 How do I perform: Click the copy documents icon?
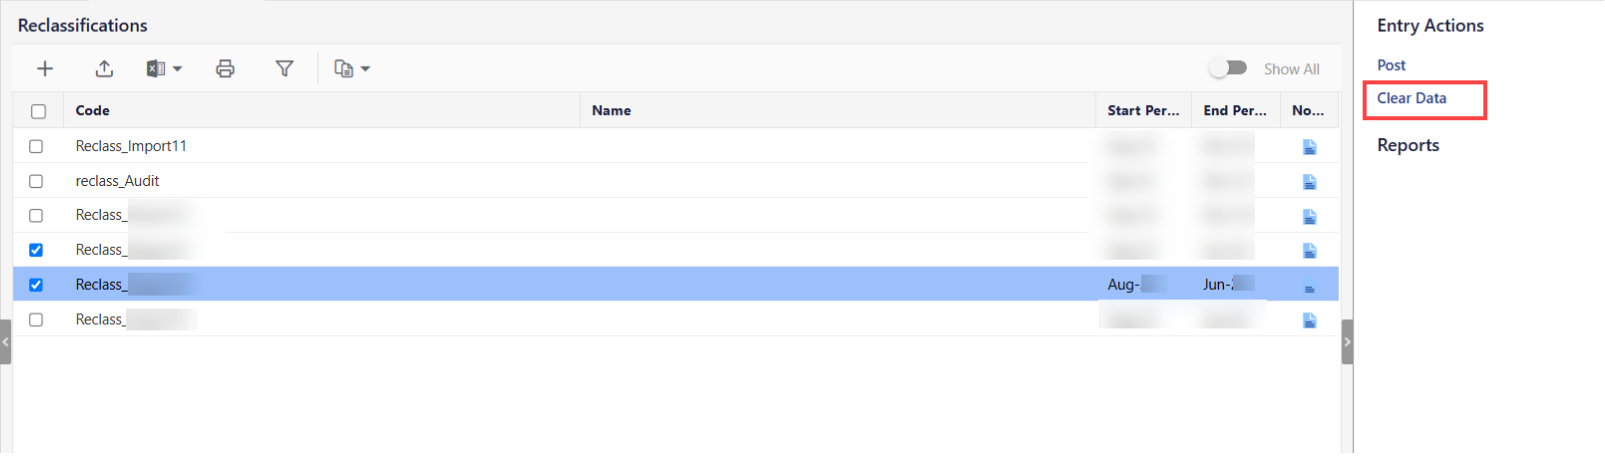coord(344,69)
